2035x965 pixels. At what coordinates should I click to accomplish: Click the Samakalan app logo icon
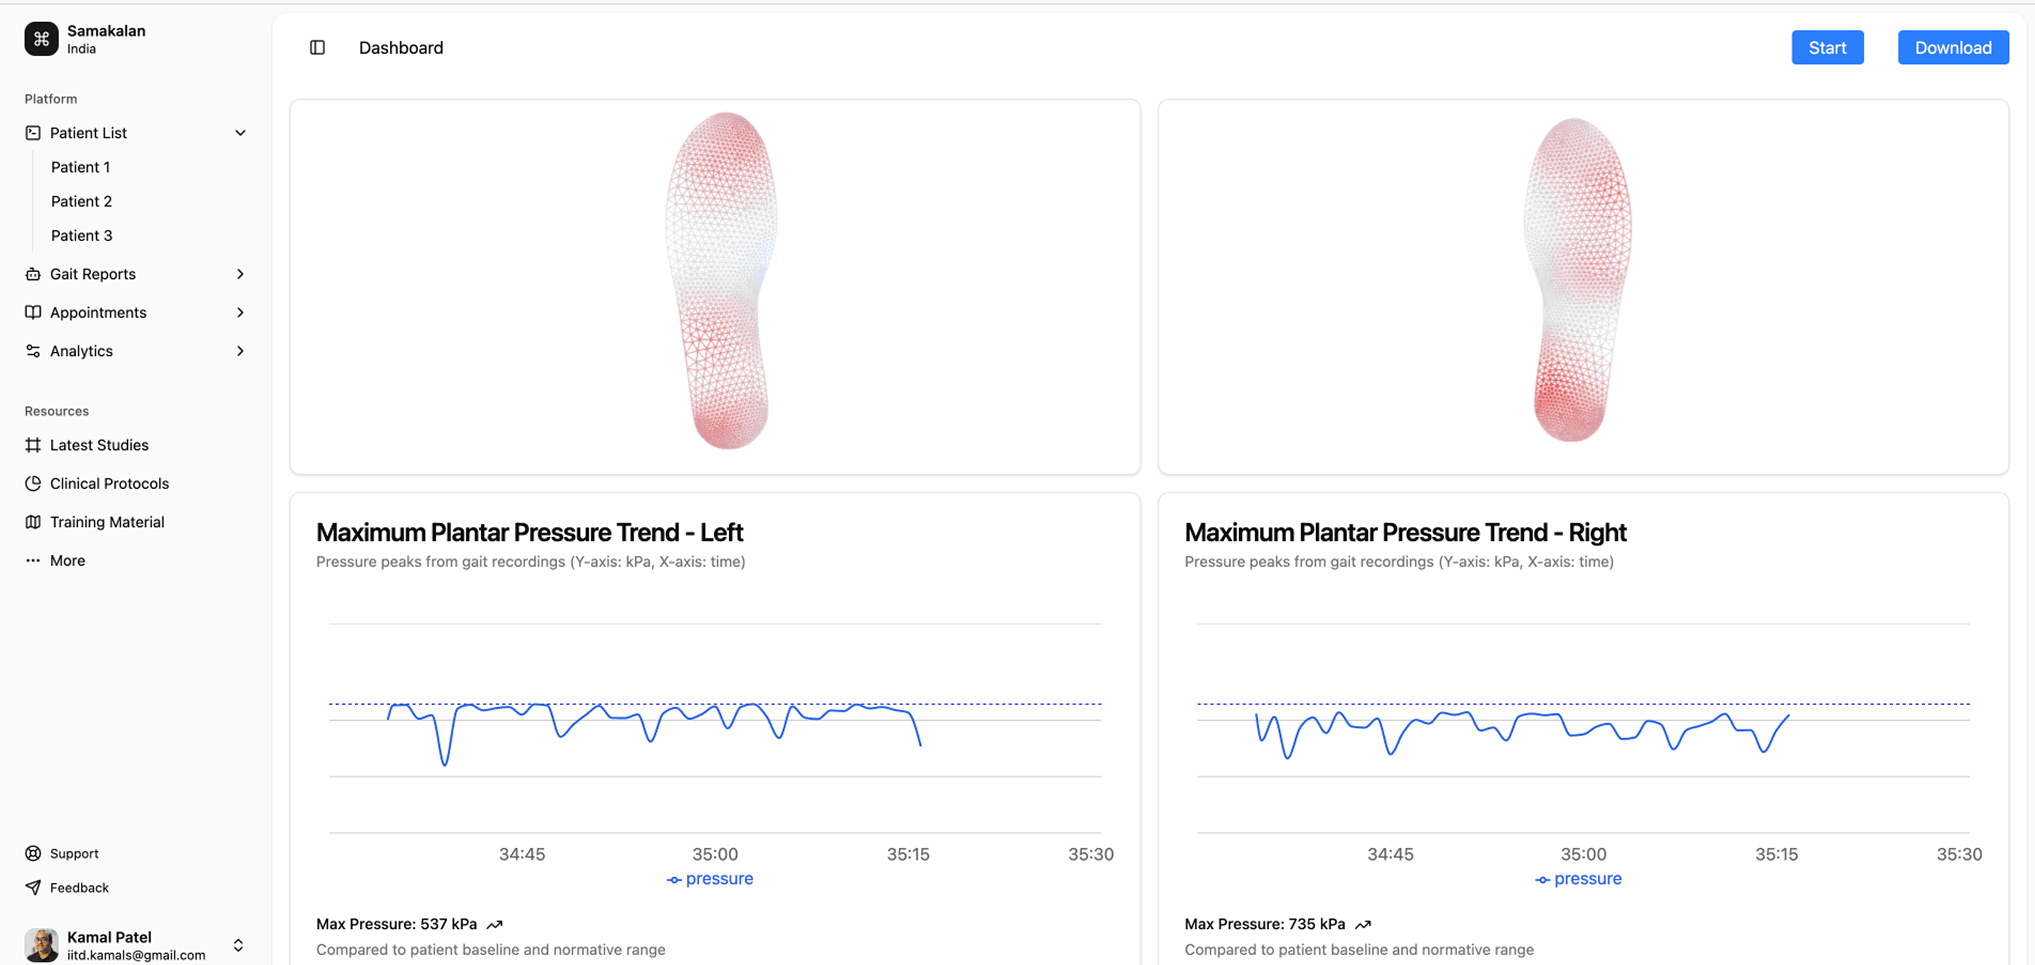point(41,39)
